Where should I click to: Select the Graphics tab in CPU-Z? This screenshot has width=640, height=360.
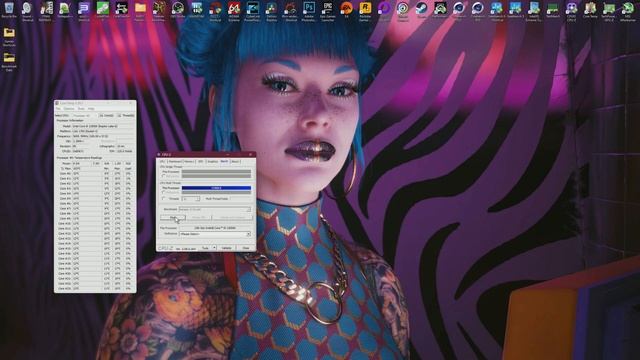pyautogui.click(x=213, y=162)
